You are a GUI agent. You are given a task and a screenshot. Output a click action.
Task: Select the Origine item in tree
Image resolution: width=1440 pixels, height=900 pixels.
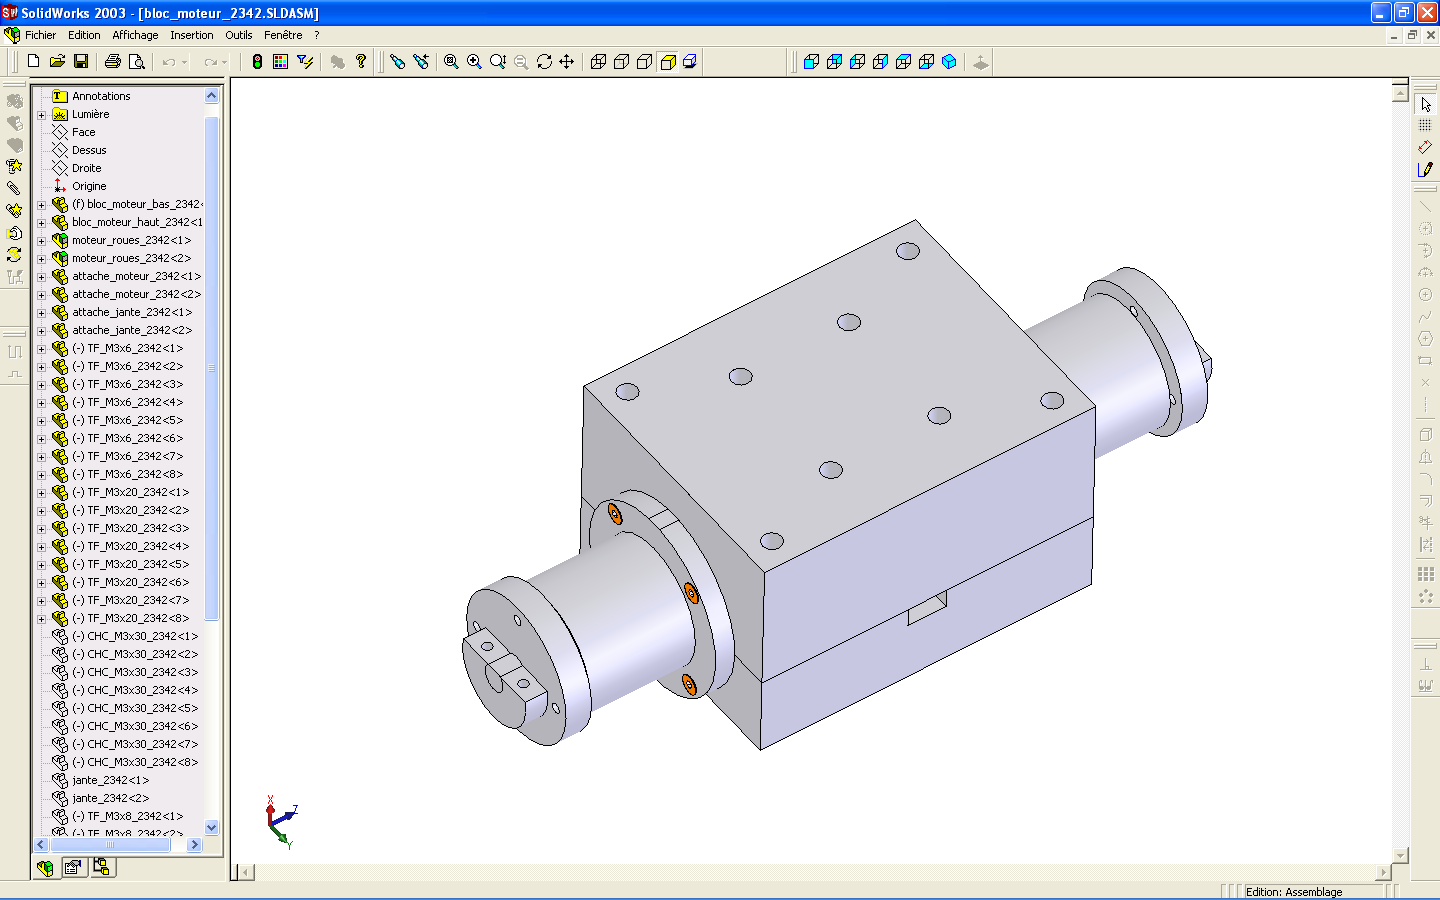88,187
